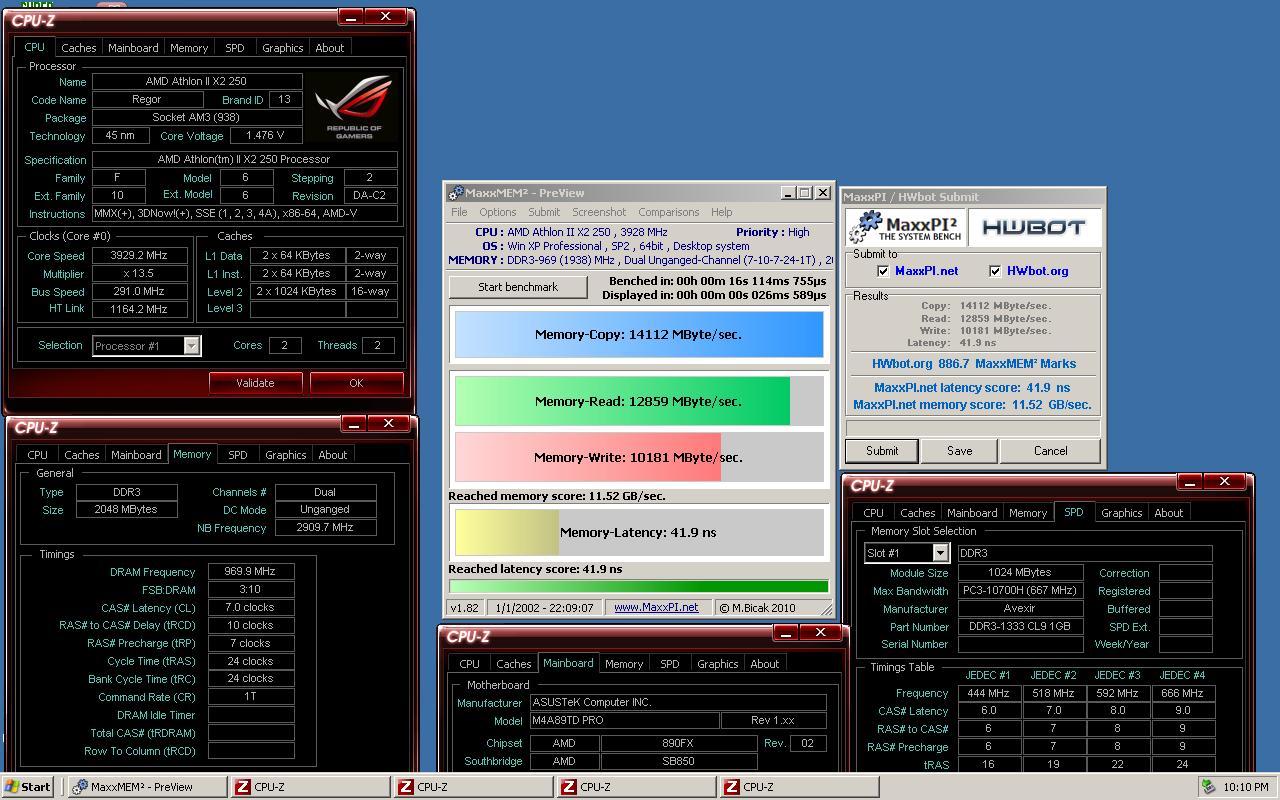The height and width of the screenshot is (800, 1280).
Task: Open the Comparisons menu in MaxxMEM²
Action: (x=668, y=212)
